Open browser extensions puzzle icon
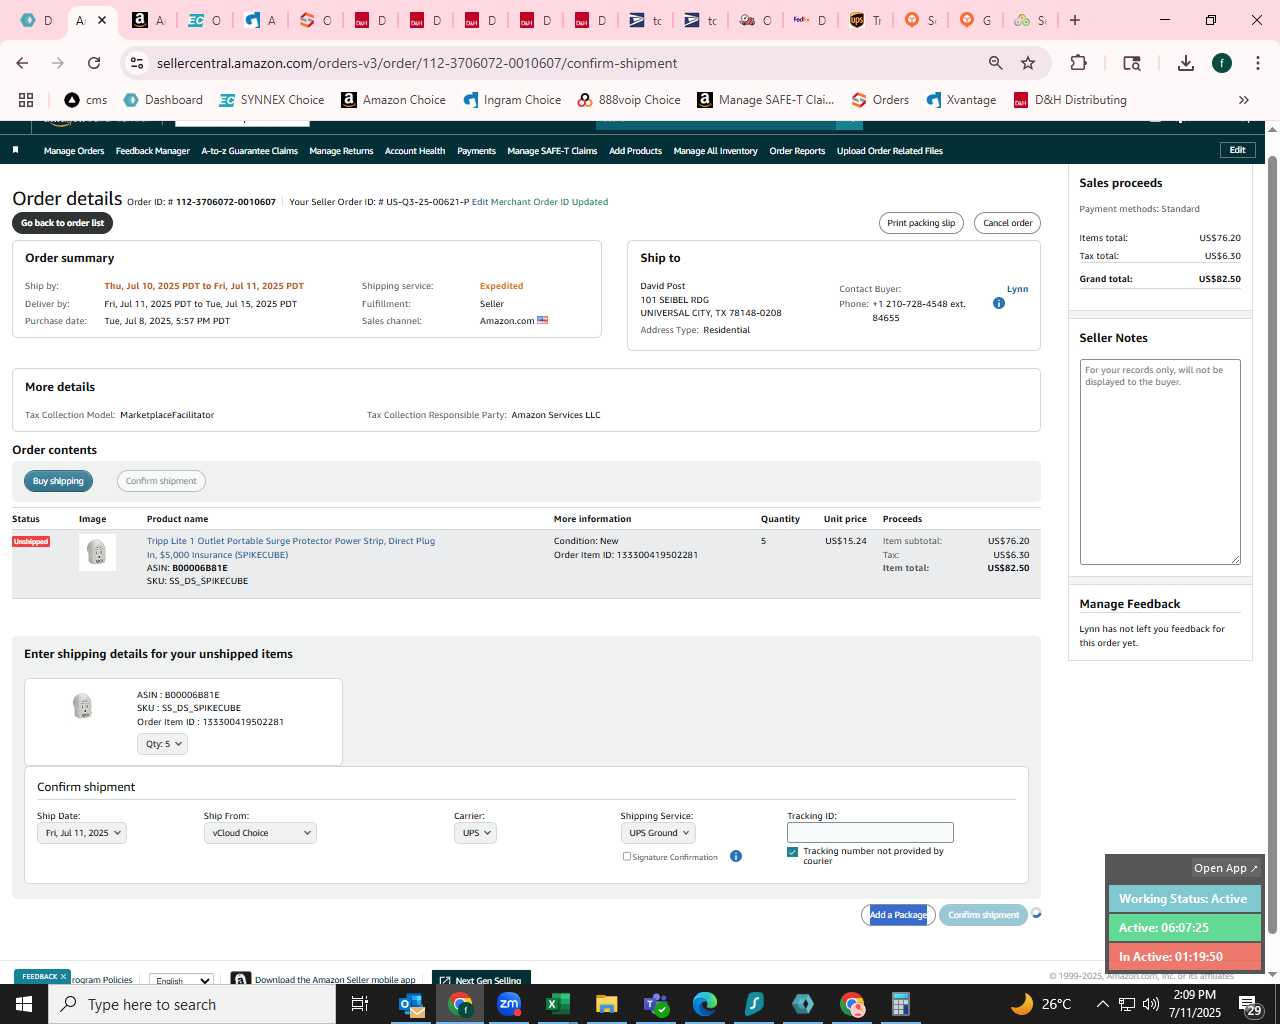1280x1024 pixels. 1078,63
